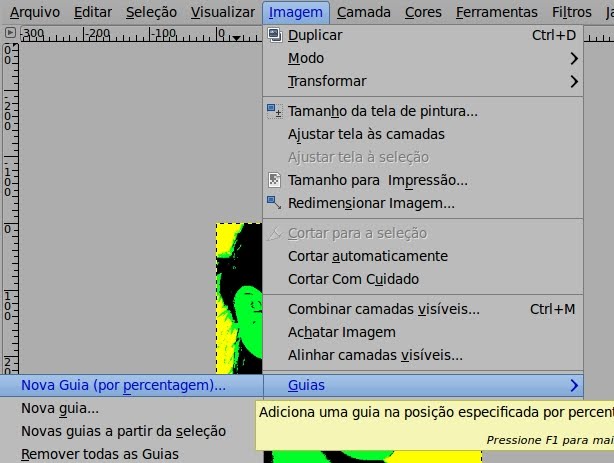Click the scale image icon
The height and width of the screenshot is (463, 614).
pyautogui.click(x=274, y=203)
